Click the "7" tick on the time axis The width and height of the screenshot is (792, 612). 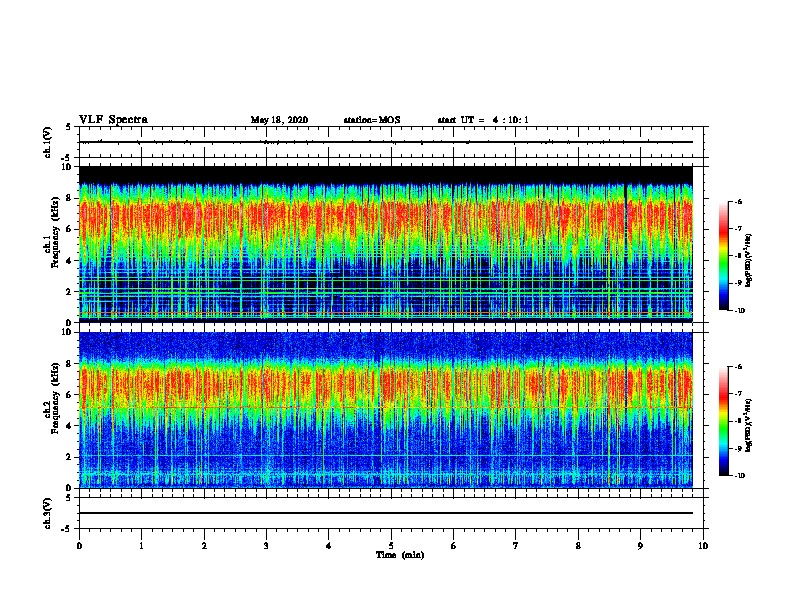(516, 546)
